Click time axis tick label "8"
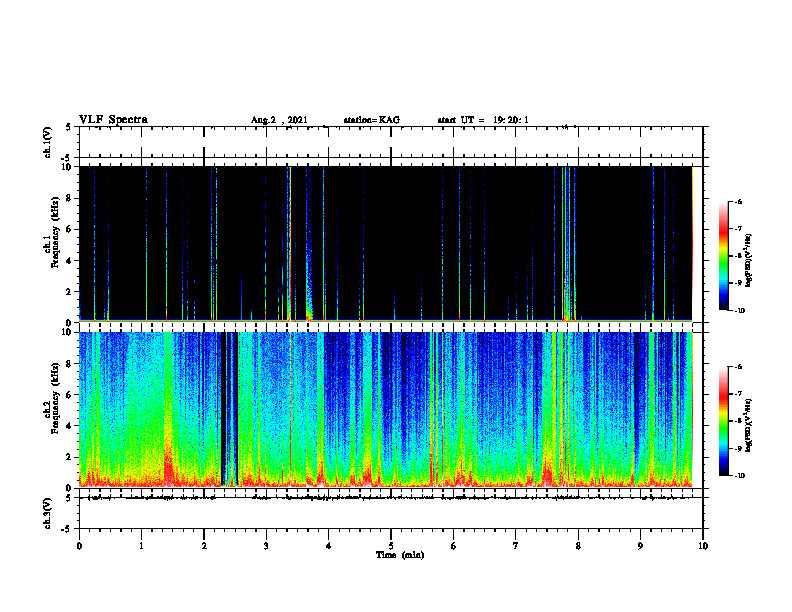Image resolution: width=792 pixels, height=612 pixels. coord(578,546)
